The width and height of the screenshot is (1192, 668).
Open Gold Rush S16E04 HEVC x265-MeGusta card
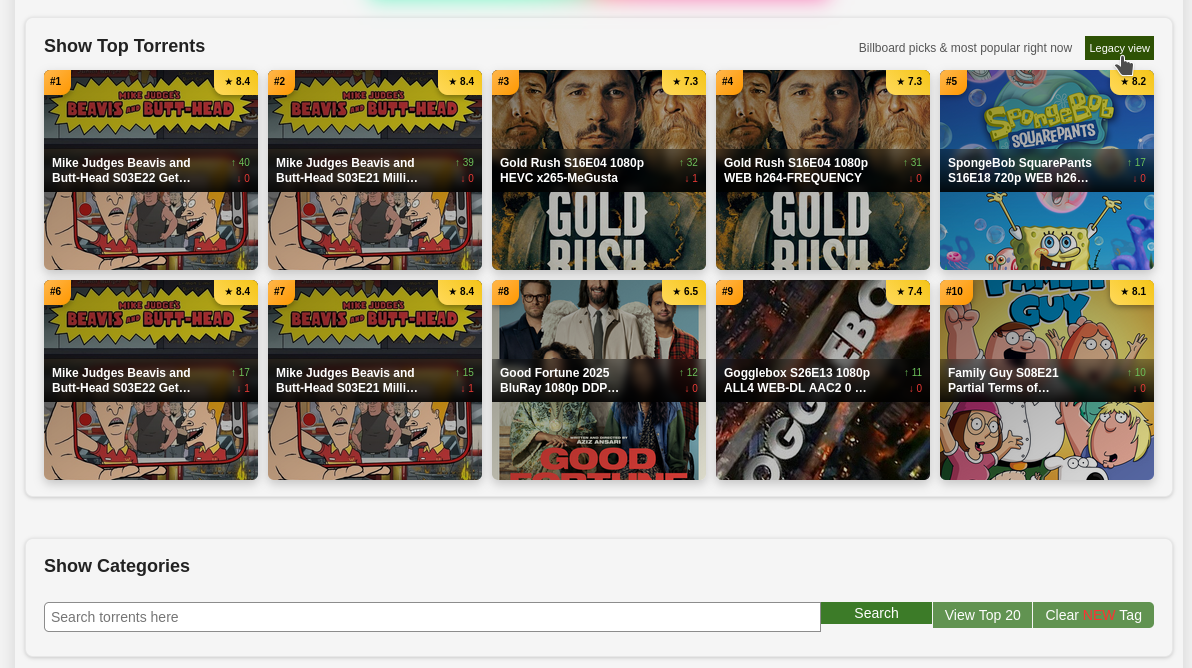click(x=598, y=170)
